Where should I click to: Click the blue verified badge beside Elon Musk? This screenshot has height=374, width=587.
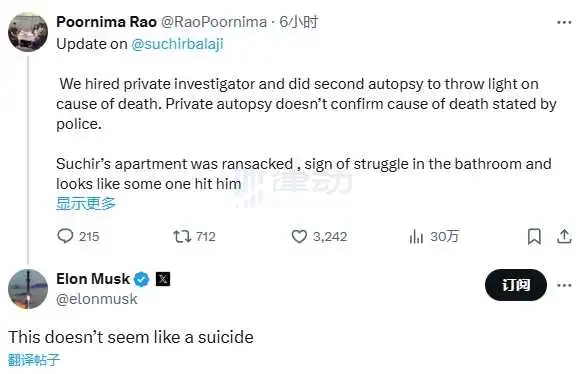[142, 279]
